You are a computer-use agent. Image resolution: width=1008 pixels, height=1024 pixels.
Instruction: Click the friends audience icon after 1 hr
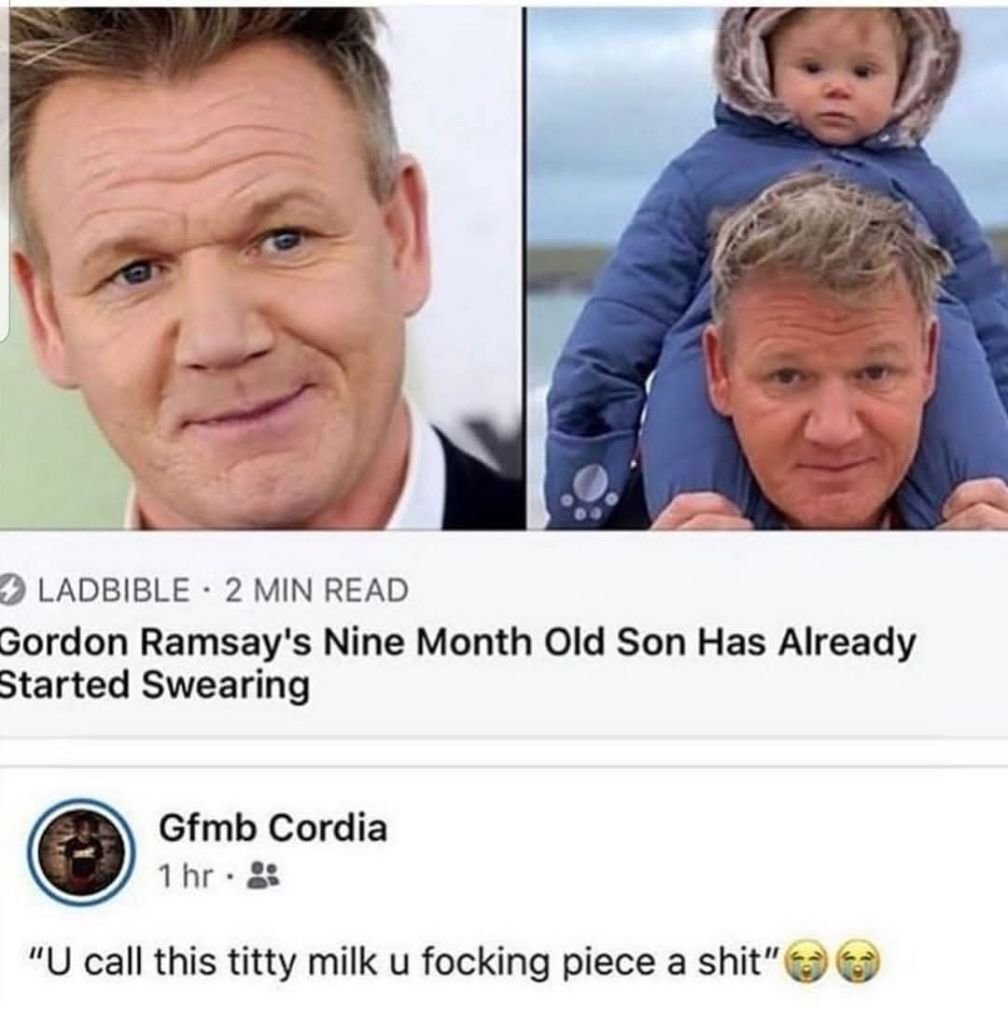(263, 875)
